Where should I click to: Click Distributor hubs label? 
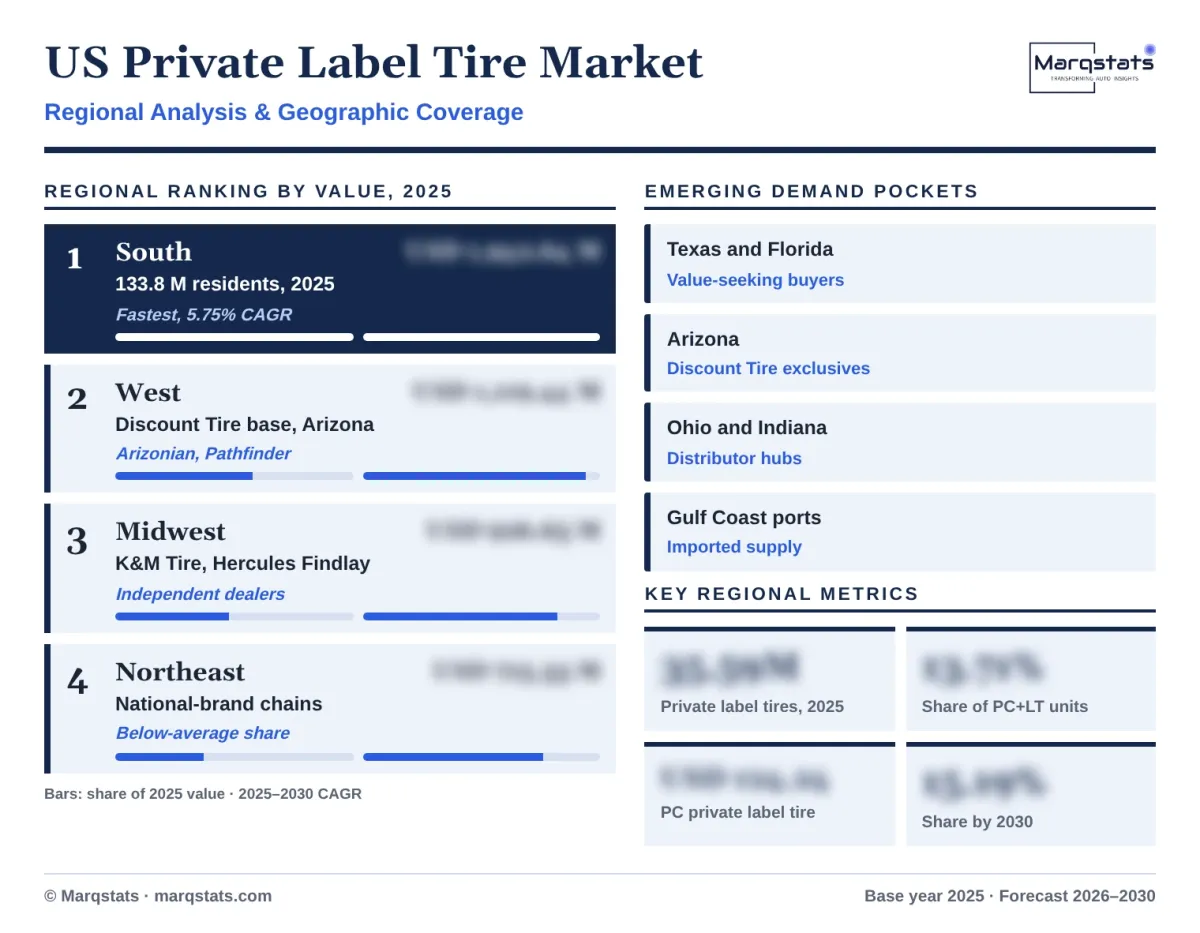[734, 458]
